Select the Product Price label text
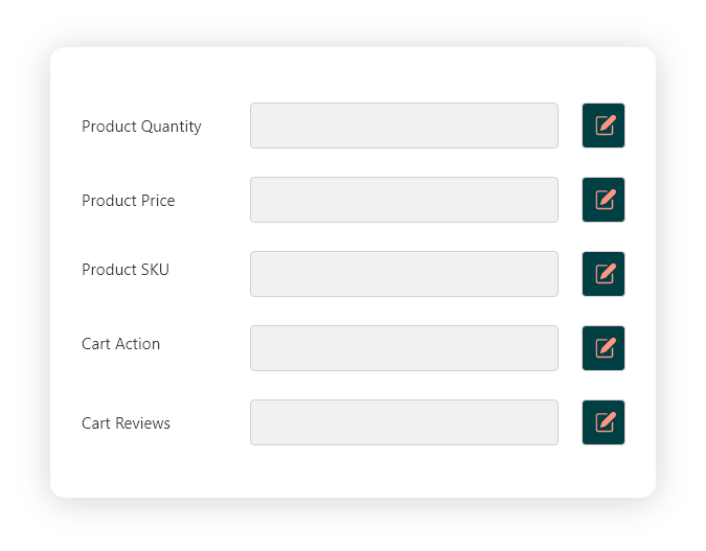The height and width of the screenshot is (551, 706). pyautogui.click(x=128, y=200)
